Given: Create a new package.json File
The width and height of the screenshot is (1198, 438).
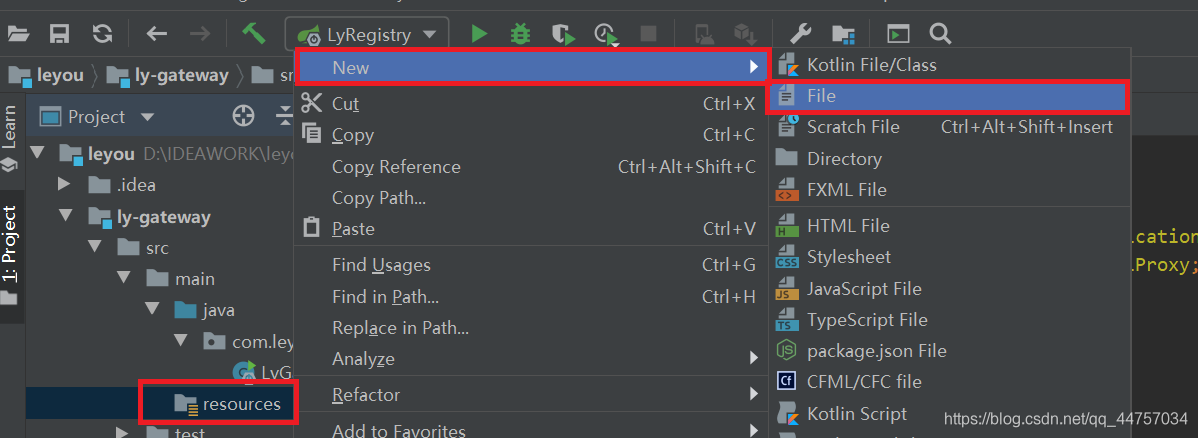Looking at the screenshot, I should 950,351.
